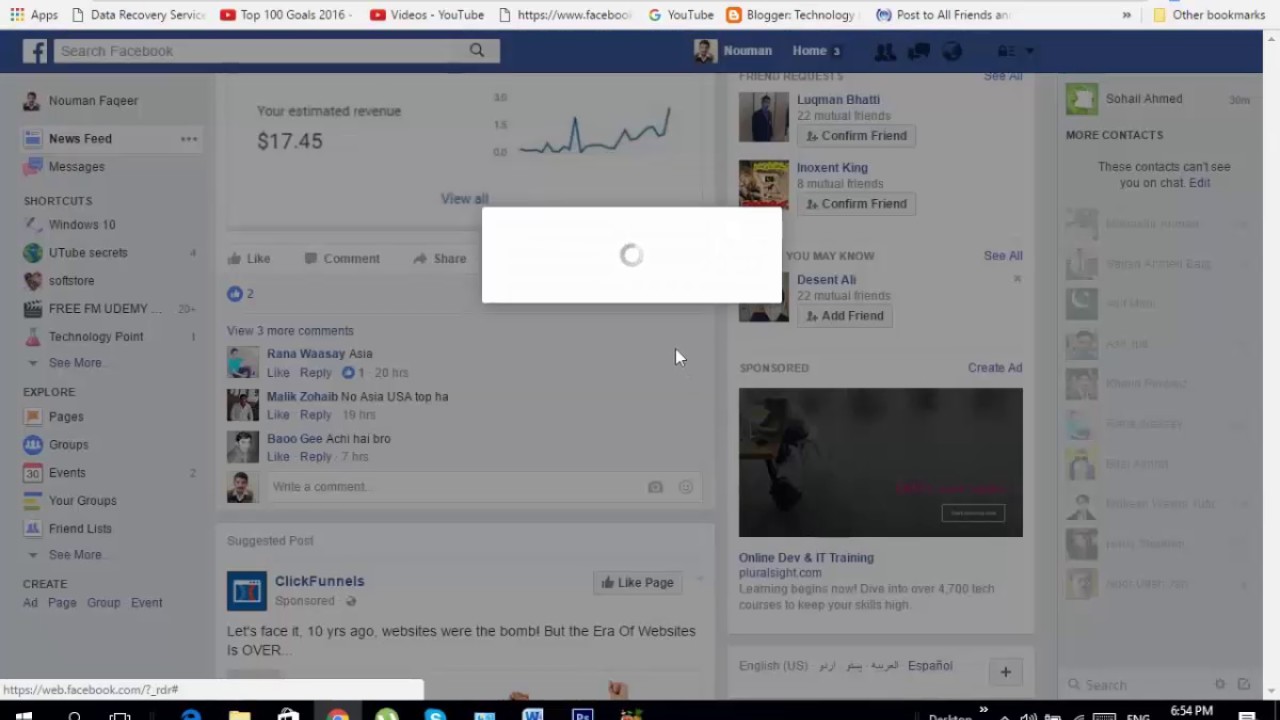Expand View 3 more comments
Screen dimensions: 1280x720
(x=290, y=330)
